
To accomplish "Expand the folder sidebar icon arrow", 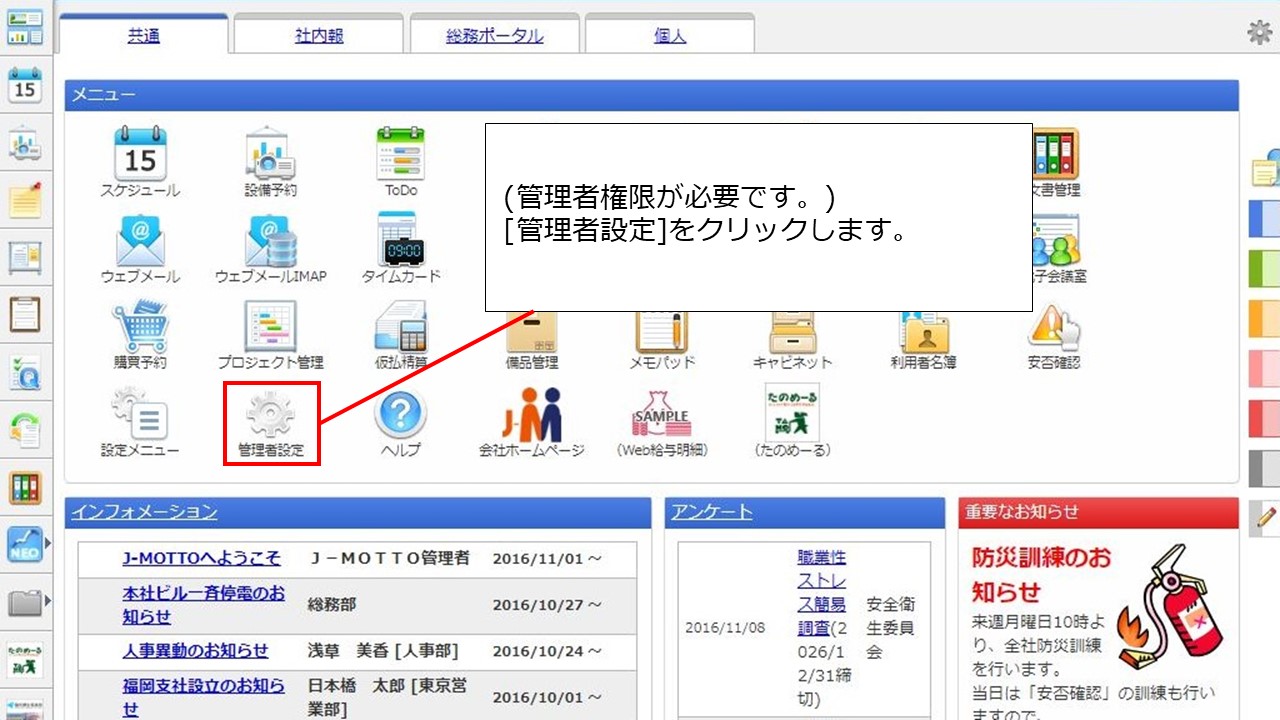I will click(47, 602).
